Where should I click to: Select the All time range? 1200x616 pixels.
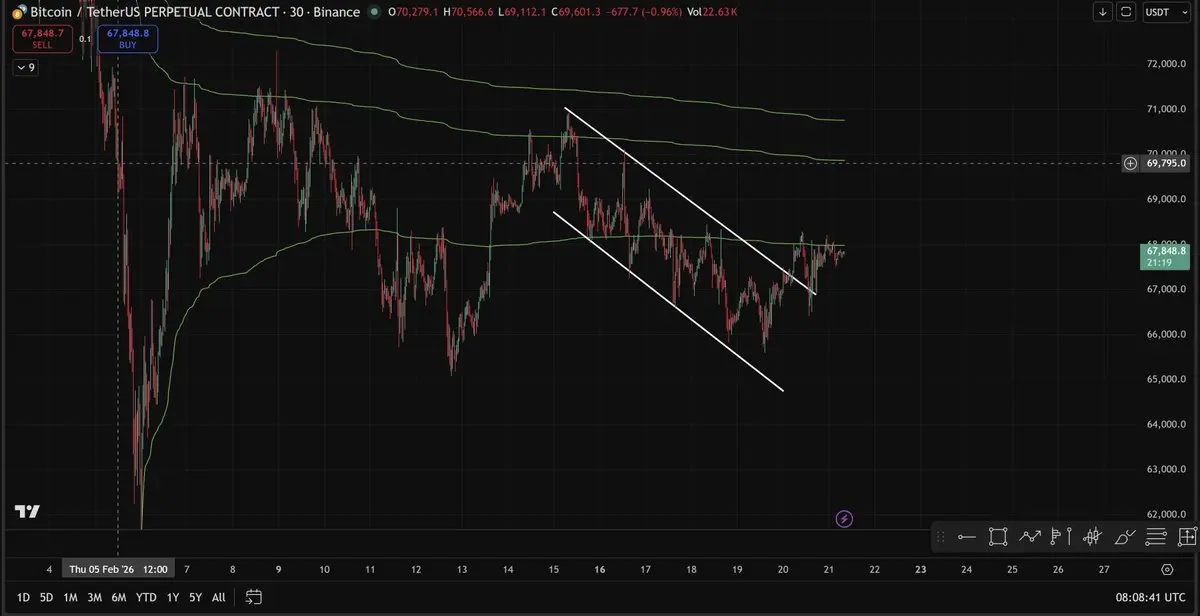(x=218, y=598)
